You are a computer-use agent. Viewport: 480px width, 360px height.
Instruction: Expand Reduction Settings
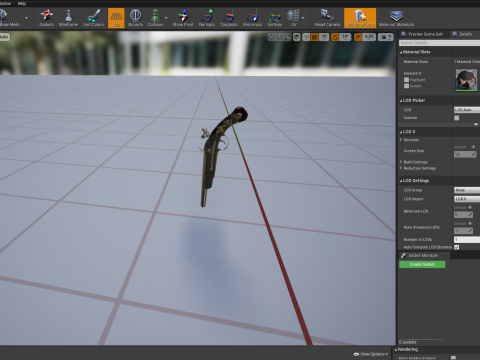pos(401,168)
